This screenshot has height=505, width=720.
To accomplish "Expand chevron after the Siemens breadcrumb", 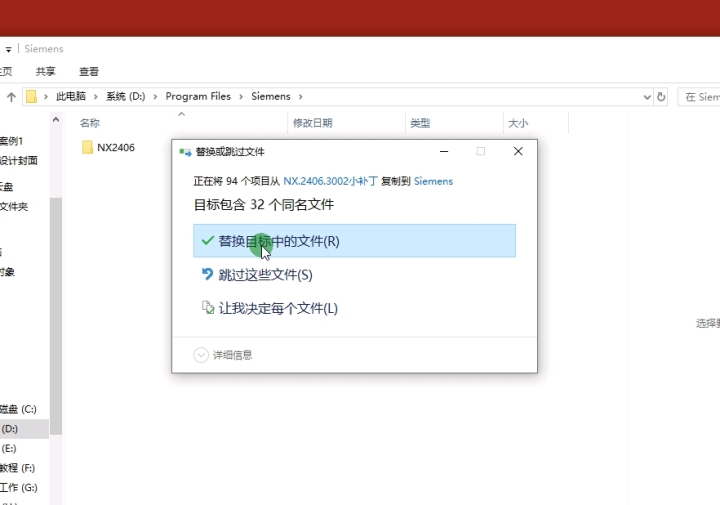I will (x=300, y=97).
